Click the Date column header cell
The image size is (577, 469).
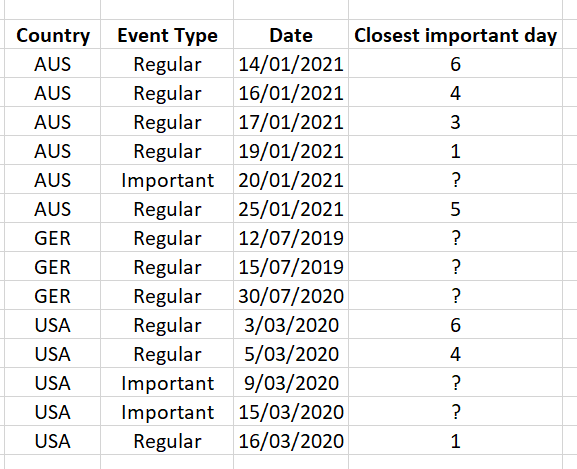[x=291, y=35]
